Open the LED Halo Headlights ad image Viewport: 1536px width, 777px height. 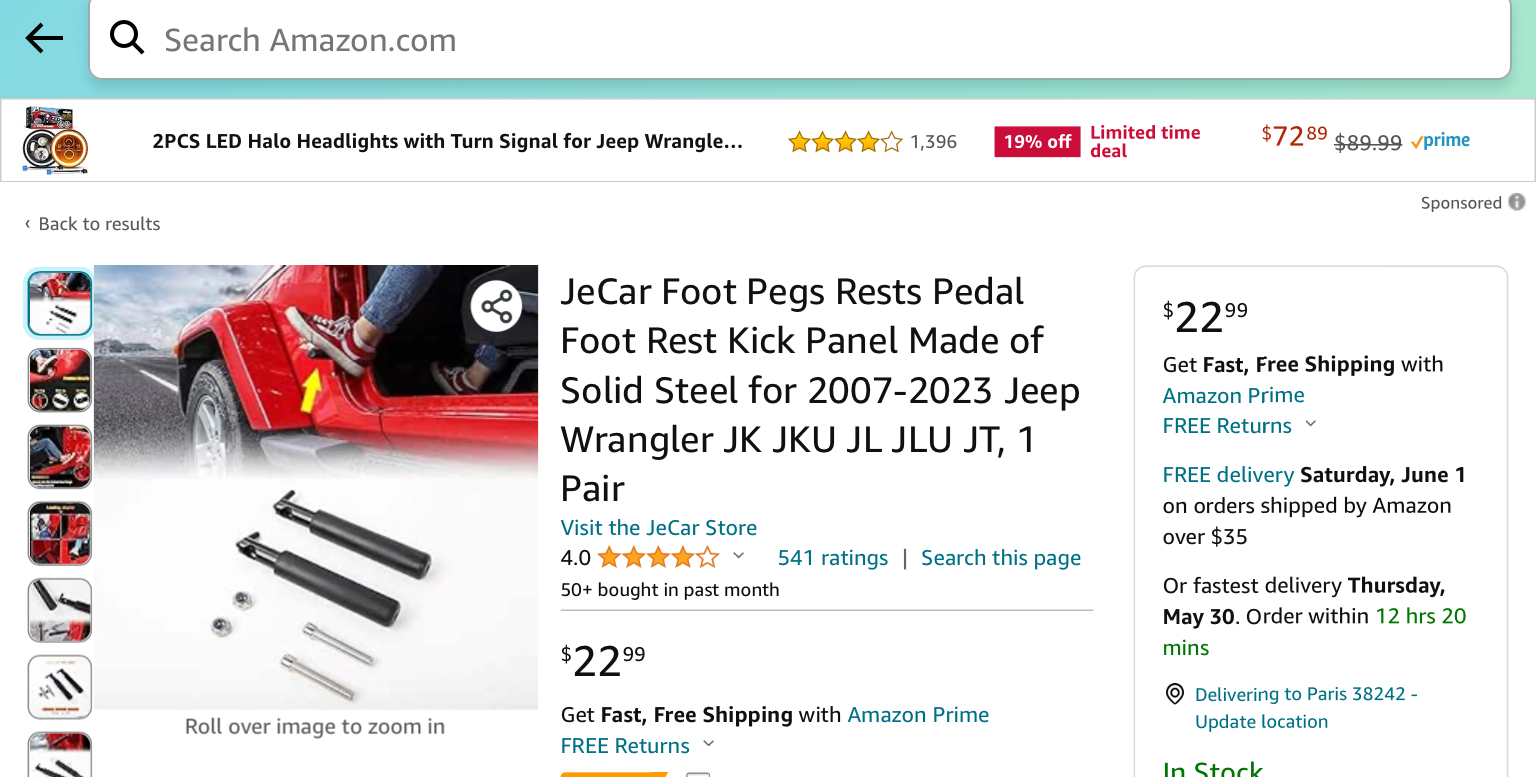click(x=56, y=140)
